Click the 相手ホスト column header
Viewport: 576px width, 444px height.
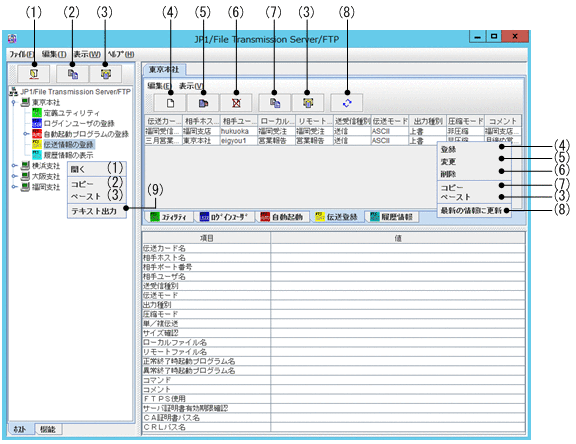coord(201,121)
